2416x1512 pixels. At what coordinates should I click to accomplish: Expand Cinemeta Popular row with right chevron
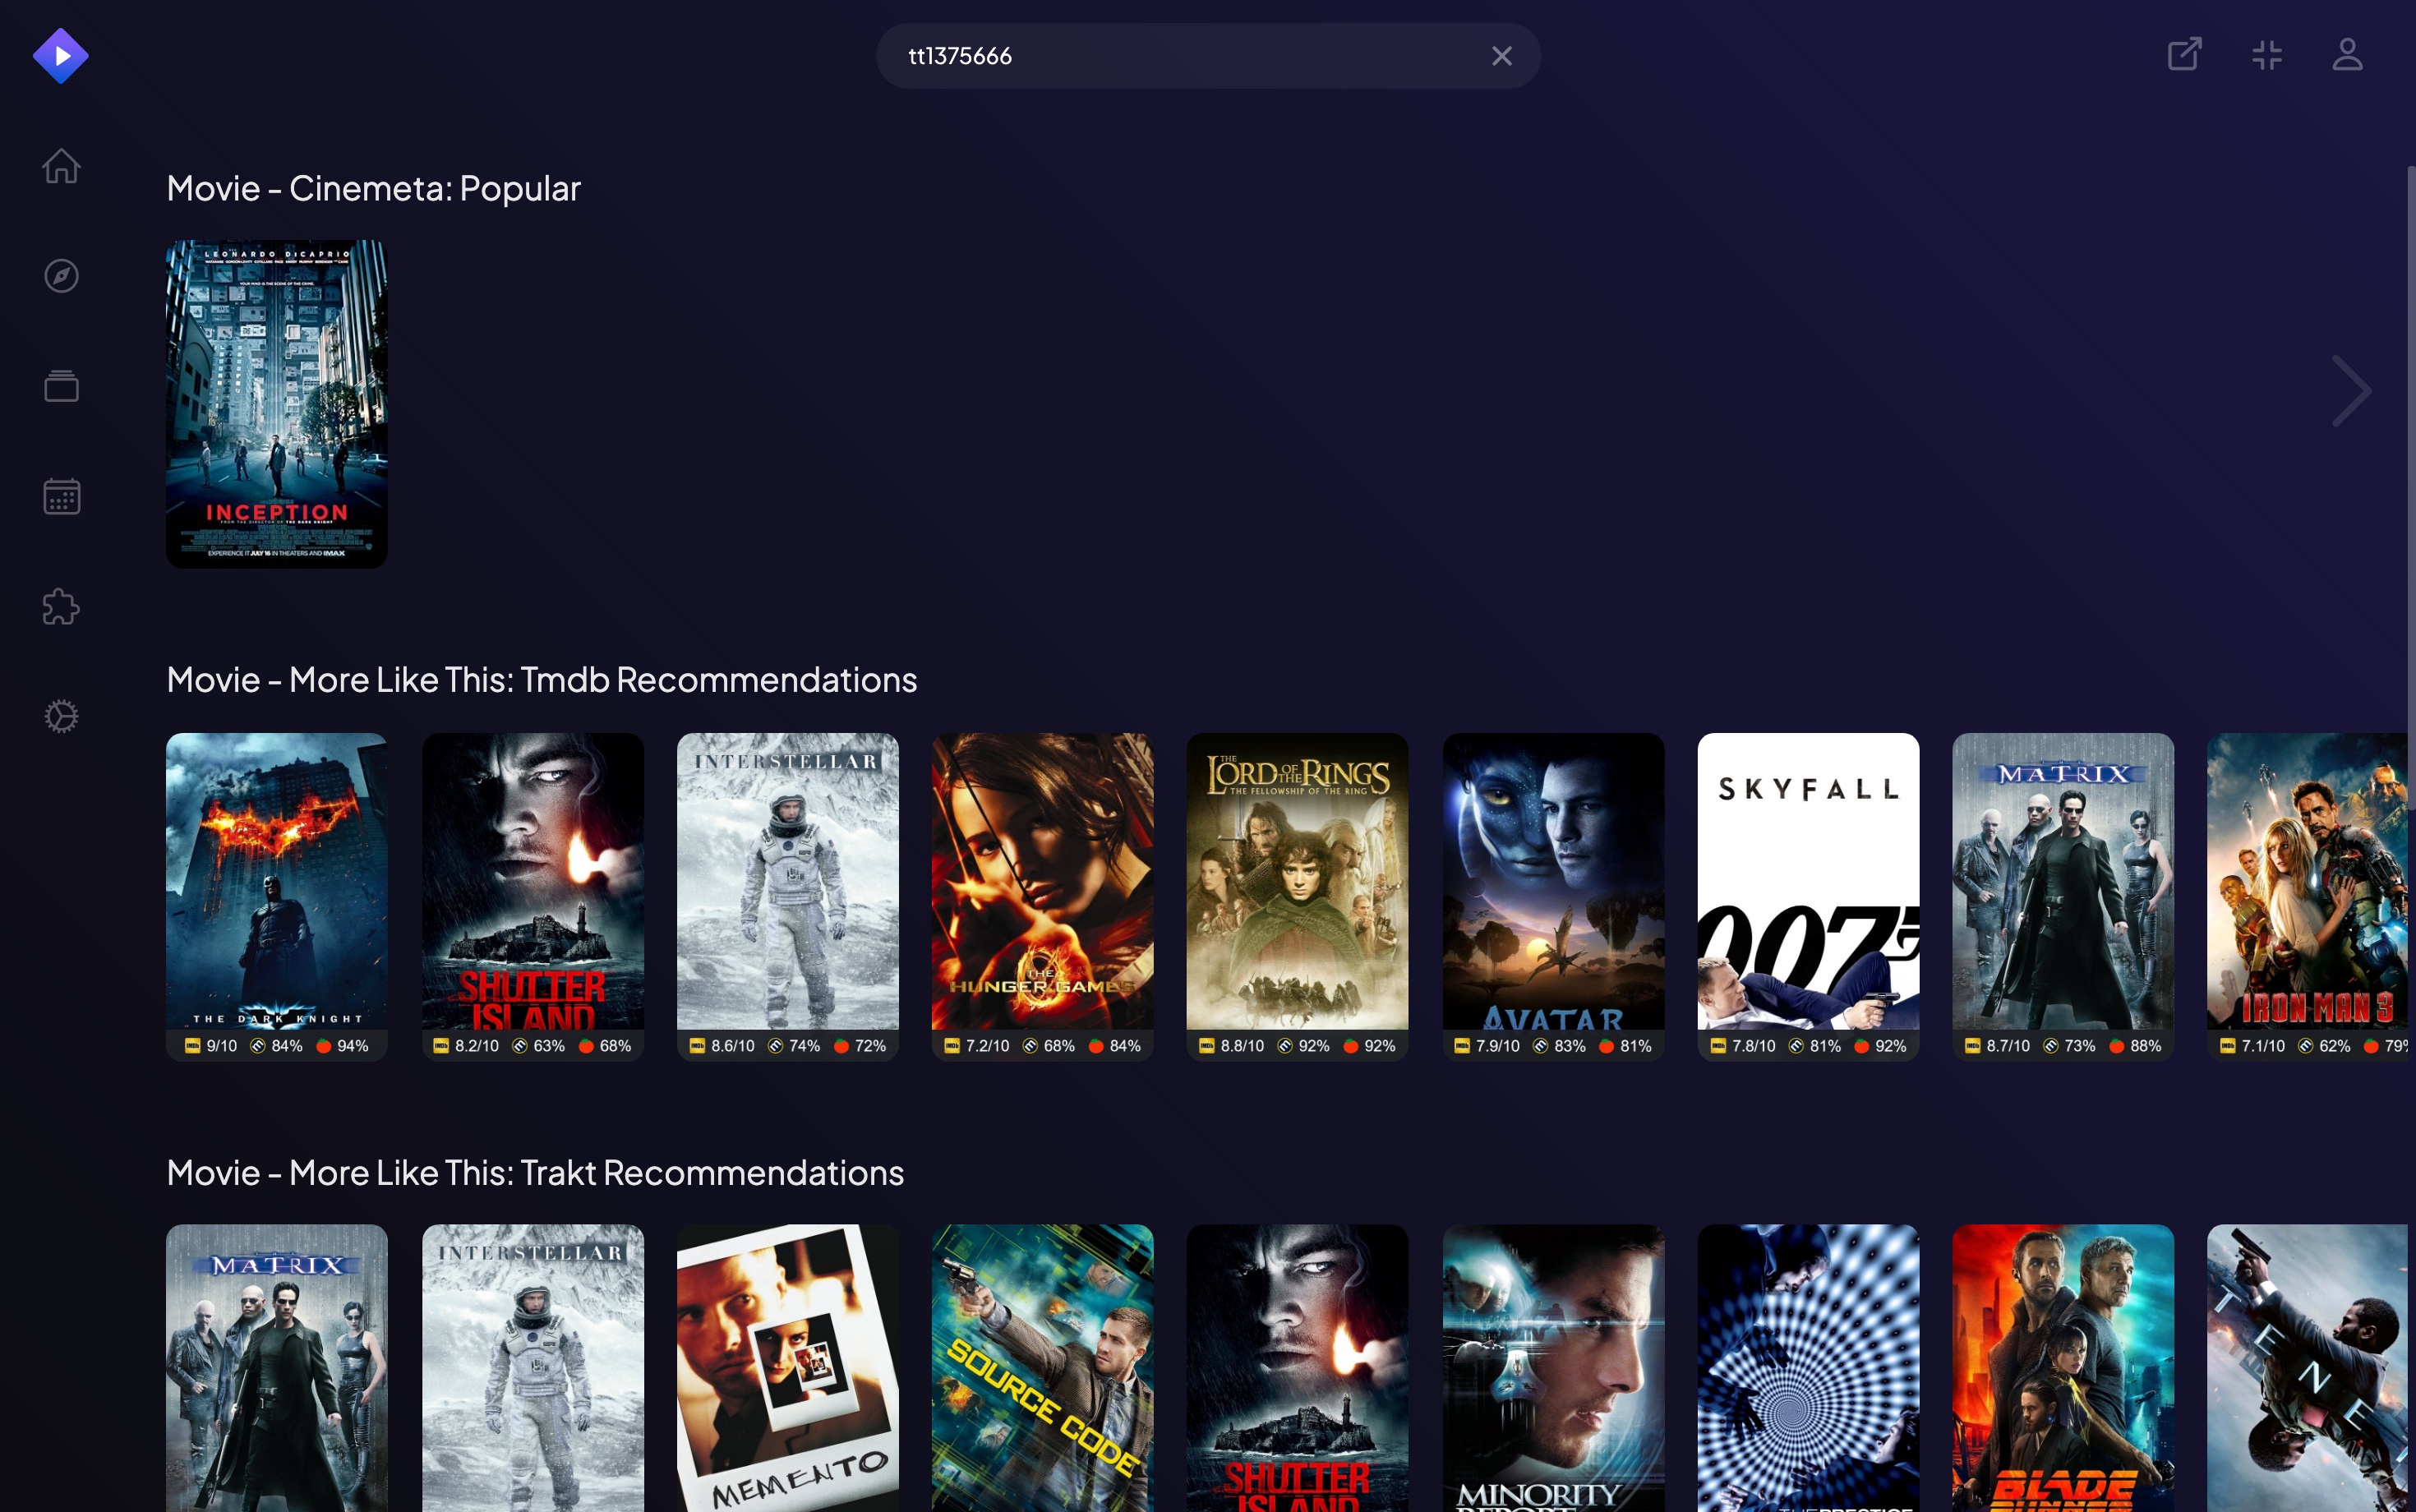[2350, 391]
